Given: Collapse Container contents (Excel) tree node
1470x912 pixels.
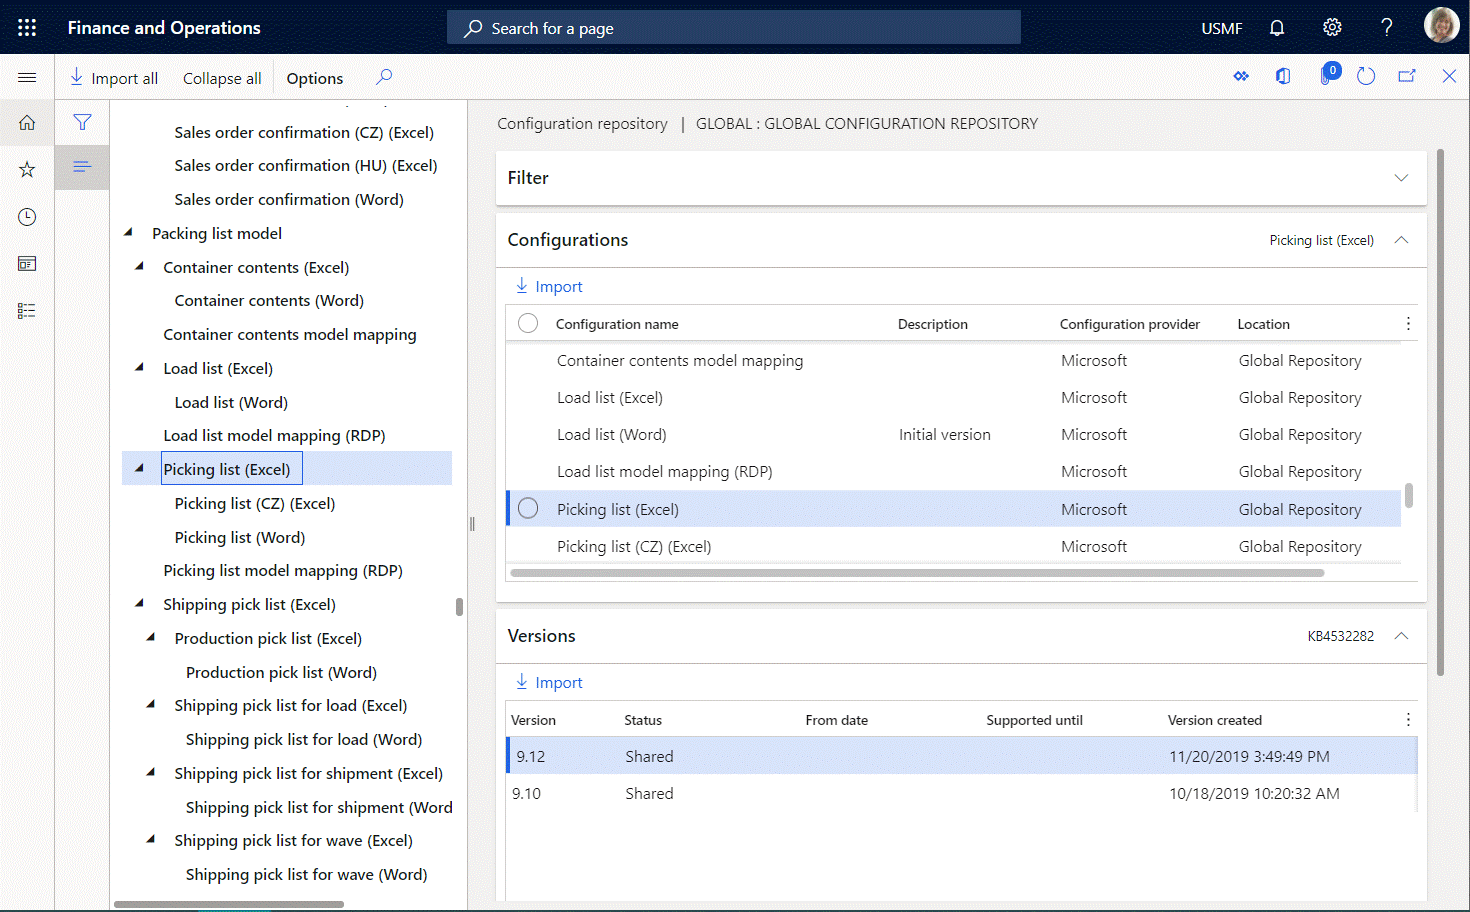Looking at the screenshot, I should tap(139, 266).
